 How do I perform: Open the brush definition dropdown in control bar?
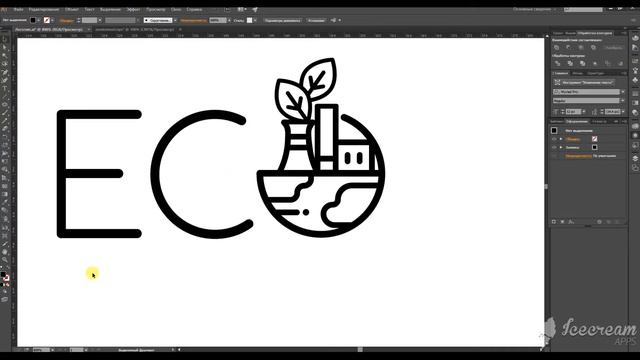175,20
